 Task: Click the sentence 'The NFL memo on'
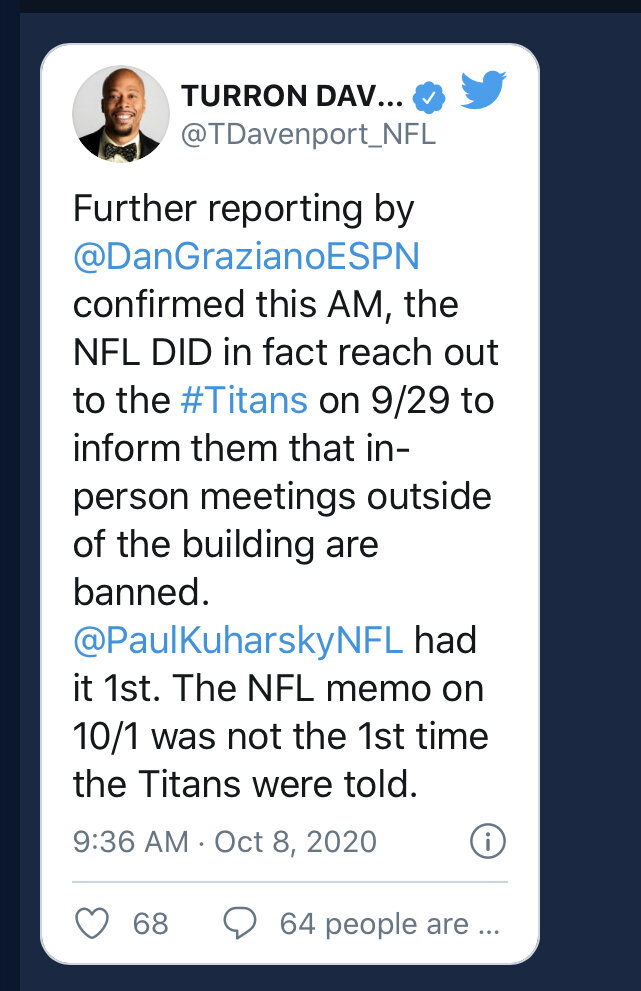(x=327, y=688)
